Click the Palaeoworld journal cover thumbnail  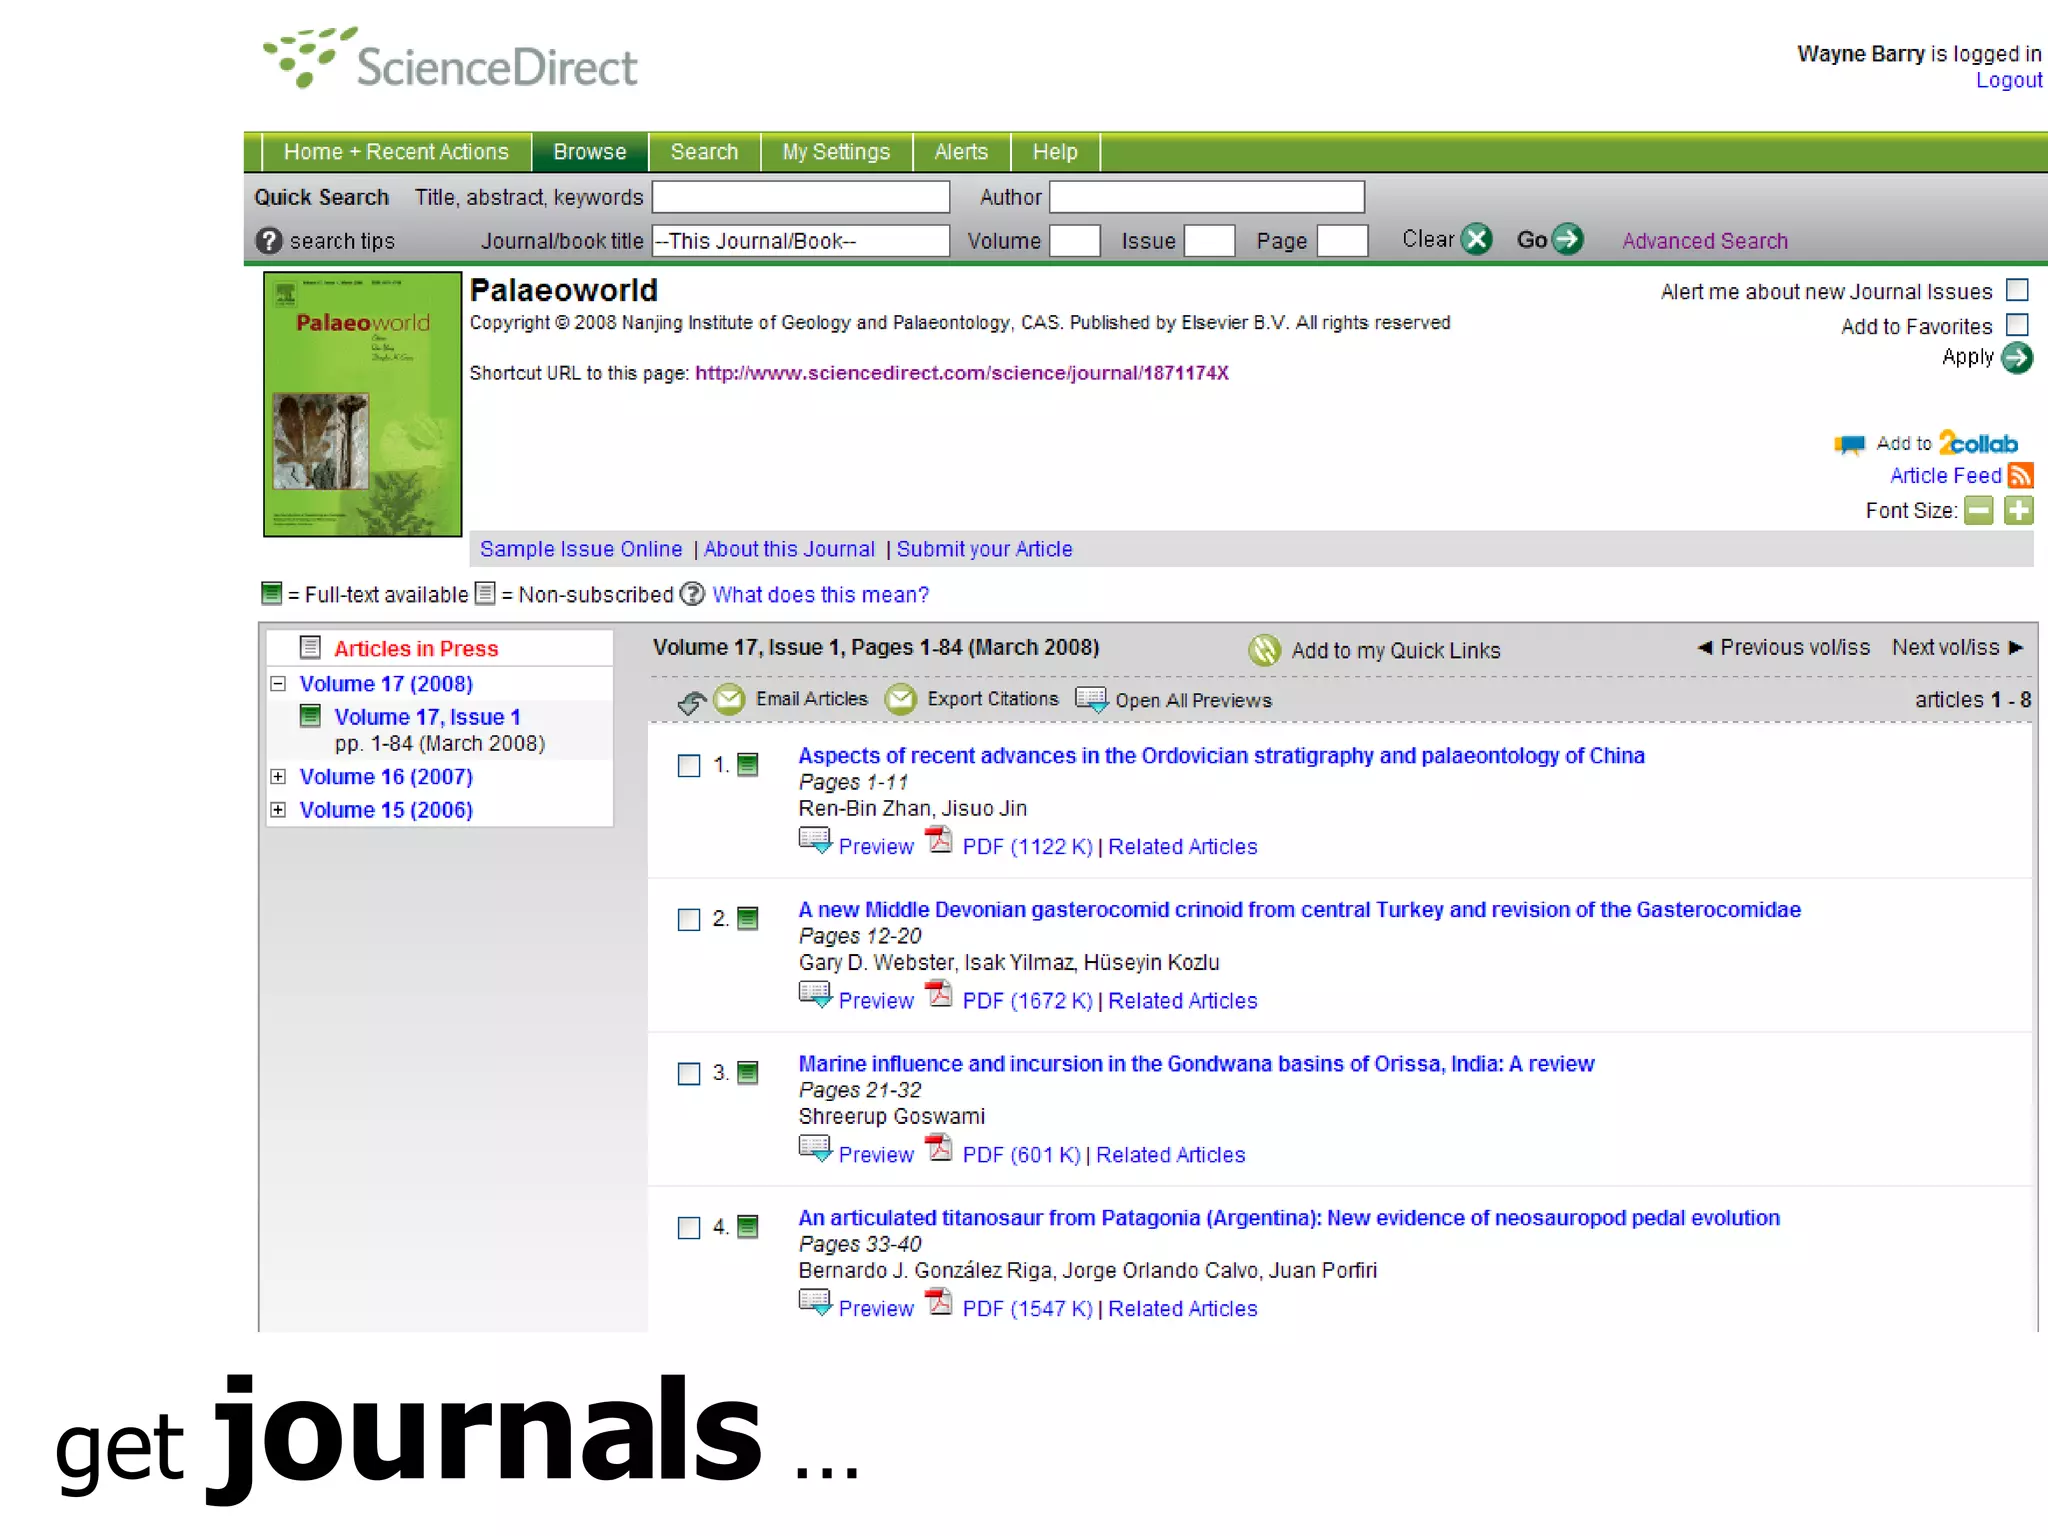pos(362,404)
